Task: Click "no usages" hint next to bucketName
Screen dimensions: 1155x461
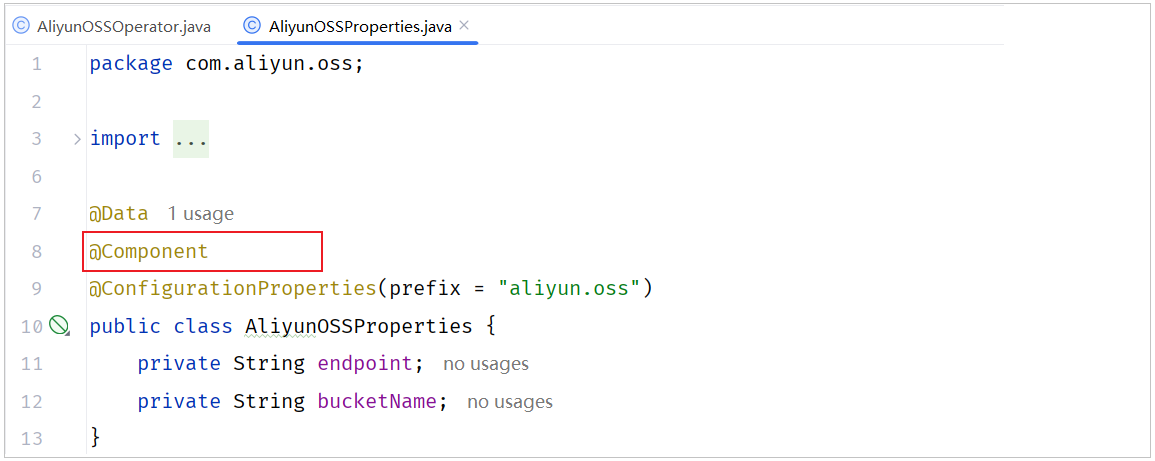Action: 509,402
